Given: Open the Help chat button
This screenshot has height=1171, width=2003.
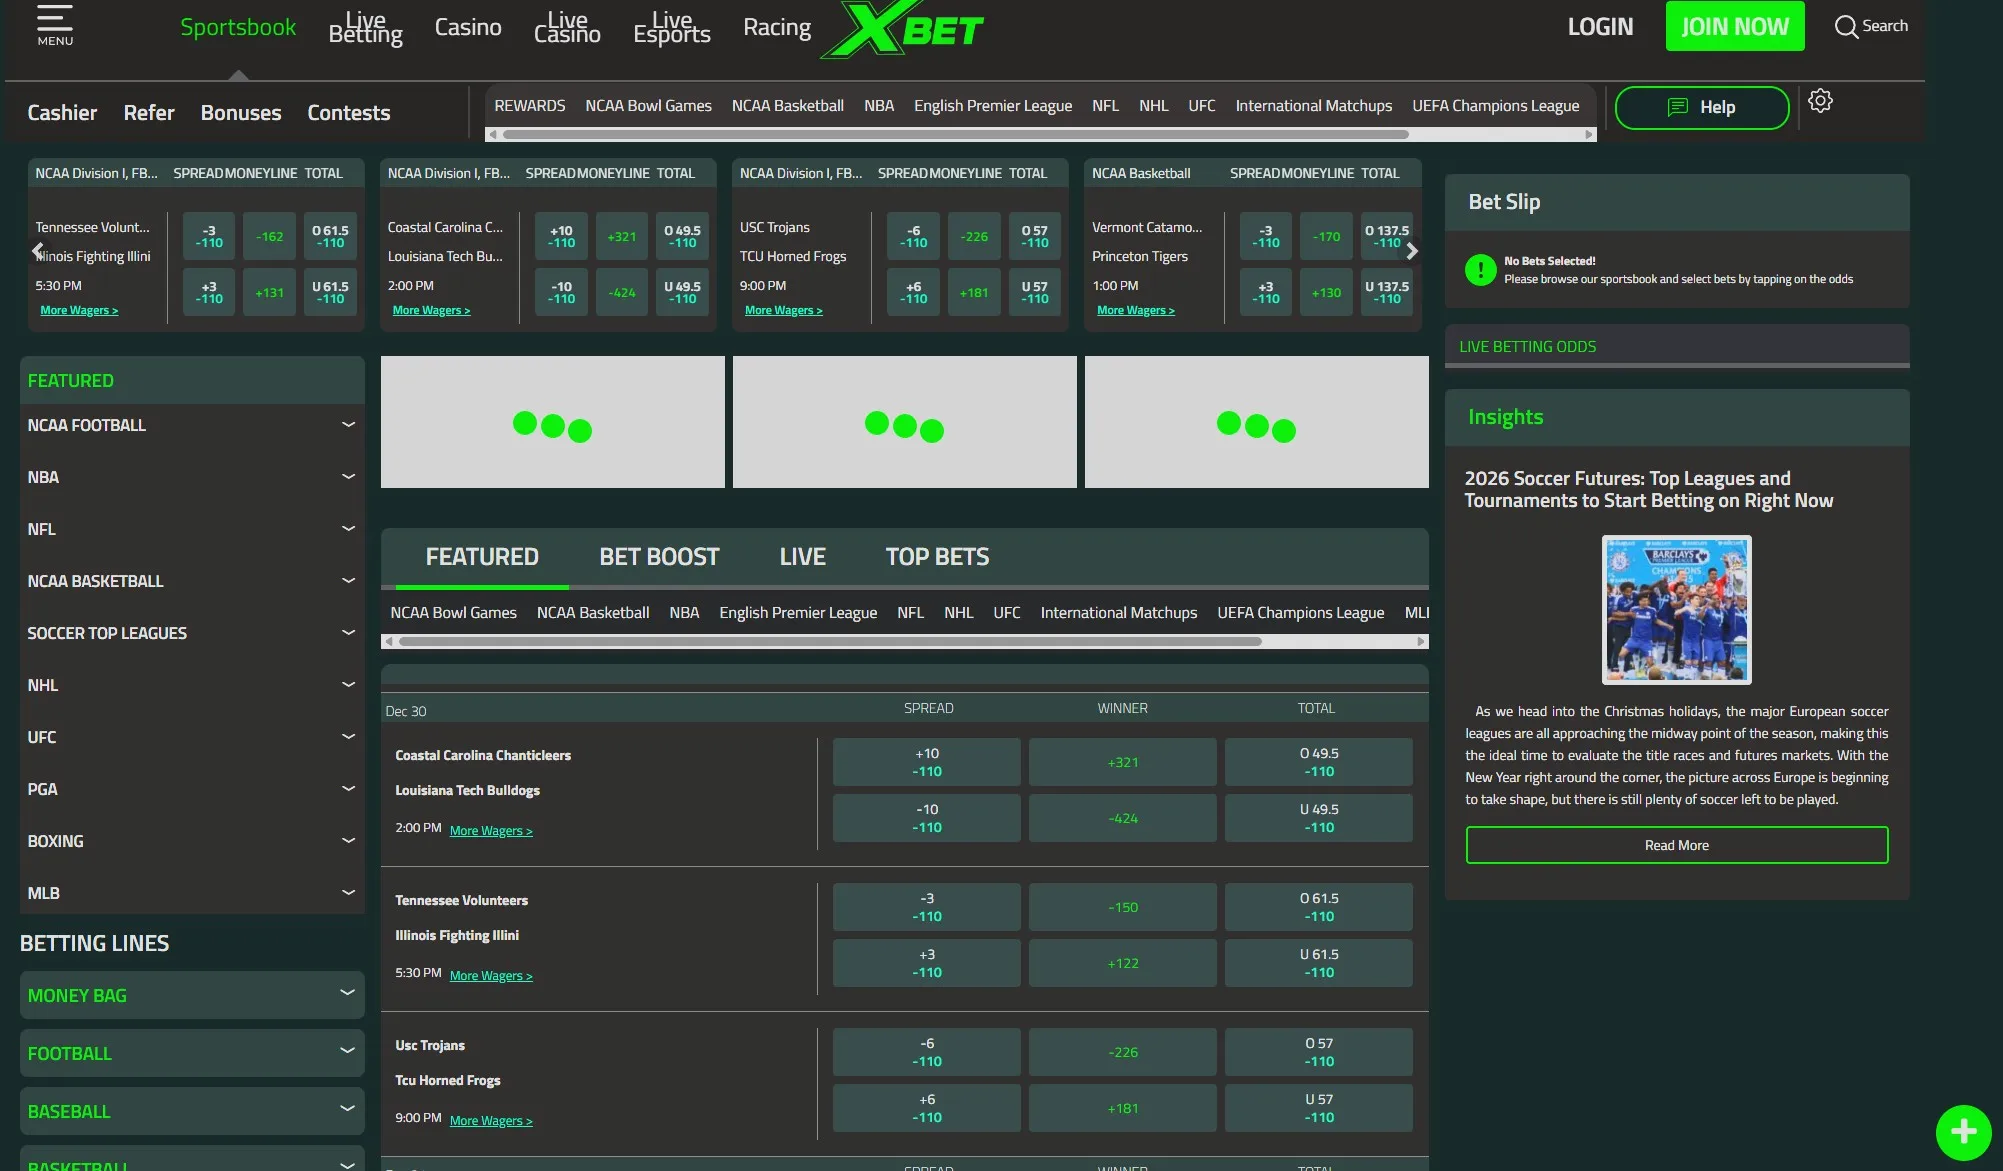Looking at the screenshot, I should pos(1702,107).
